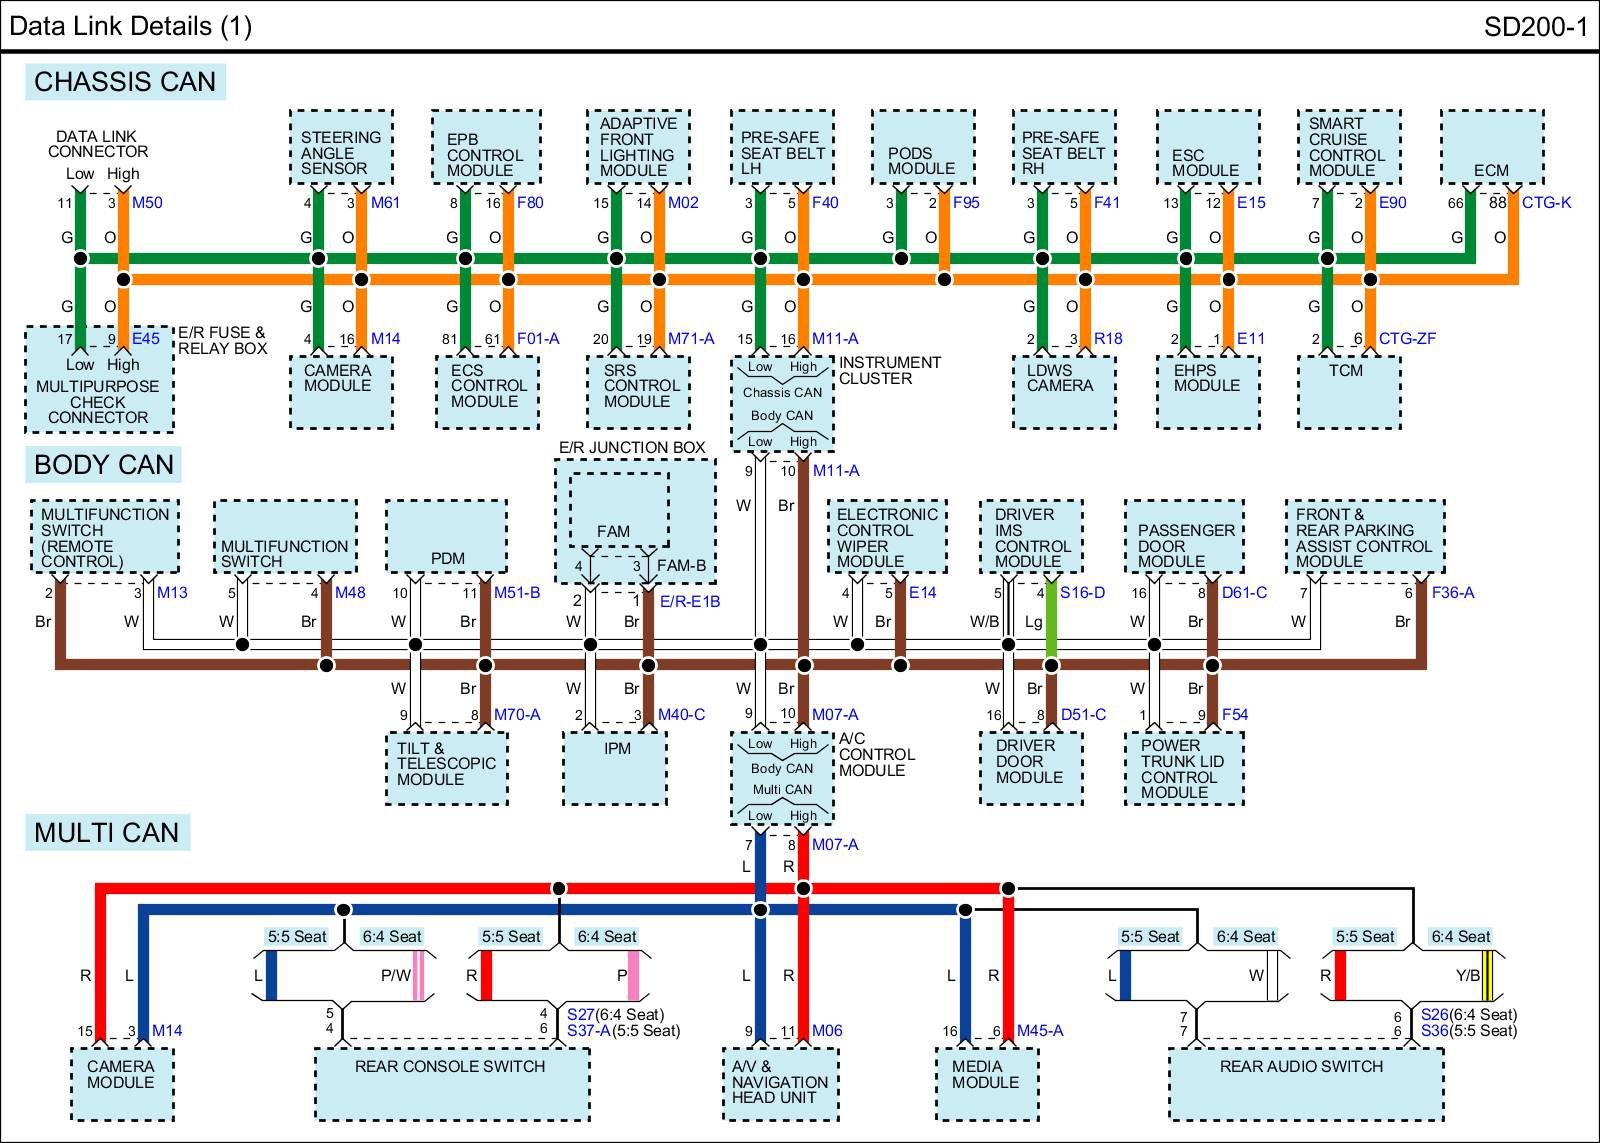
Task: Click the S16-D connector code
Action: click(1082, 593)
